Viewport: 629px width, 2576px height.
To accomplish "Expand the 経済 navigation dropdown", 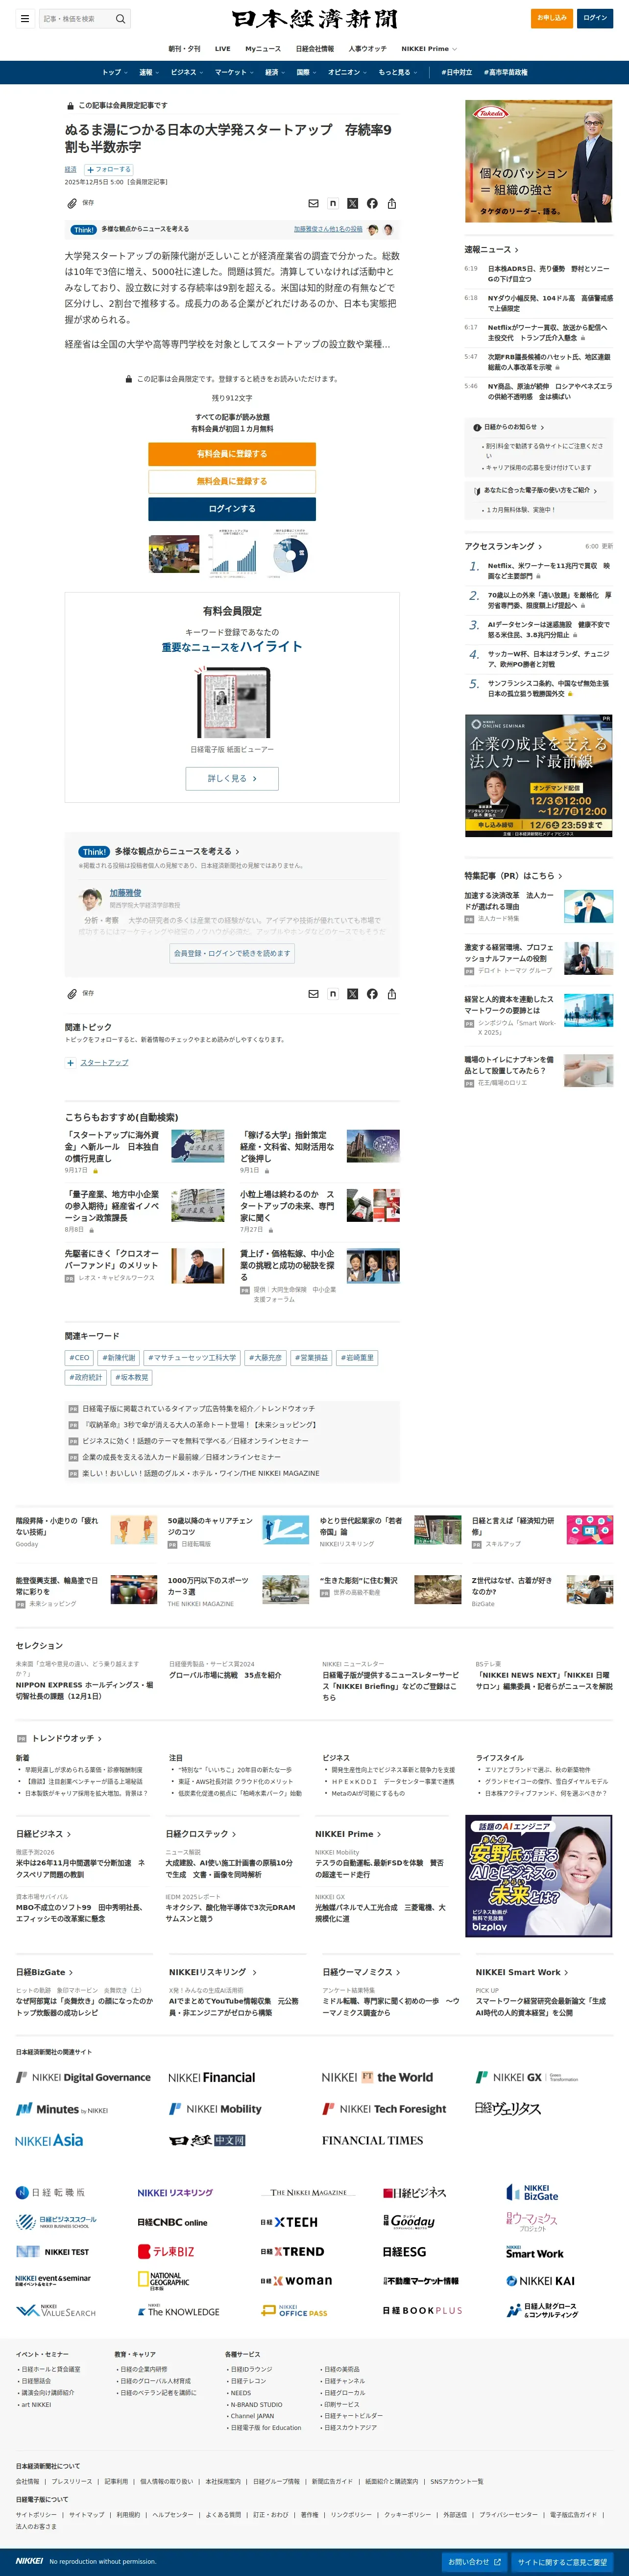I will click(x=274, y=72).
